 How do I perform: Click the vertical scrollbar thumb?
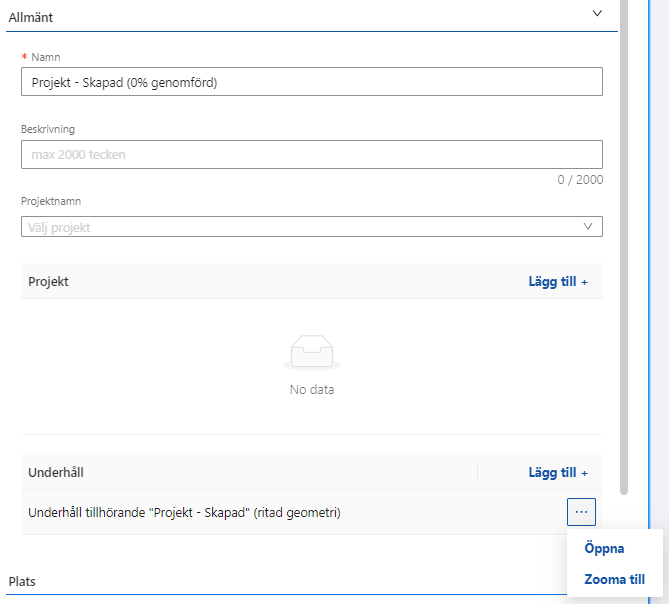(624, 250)
